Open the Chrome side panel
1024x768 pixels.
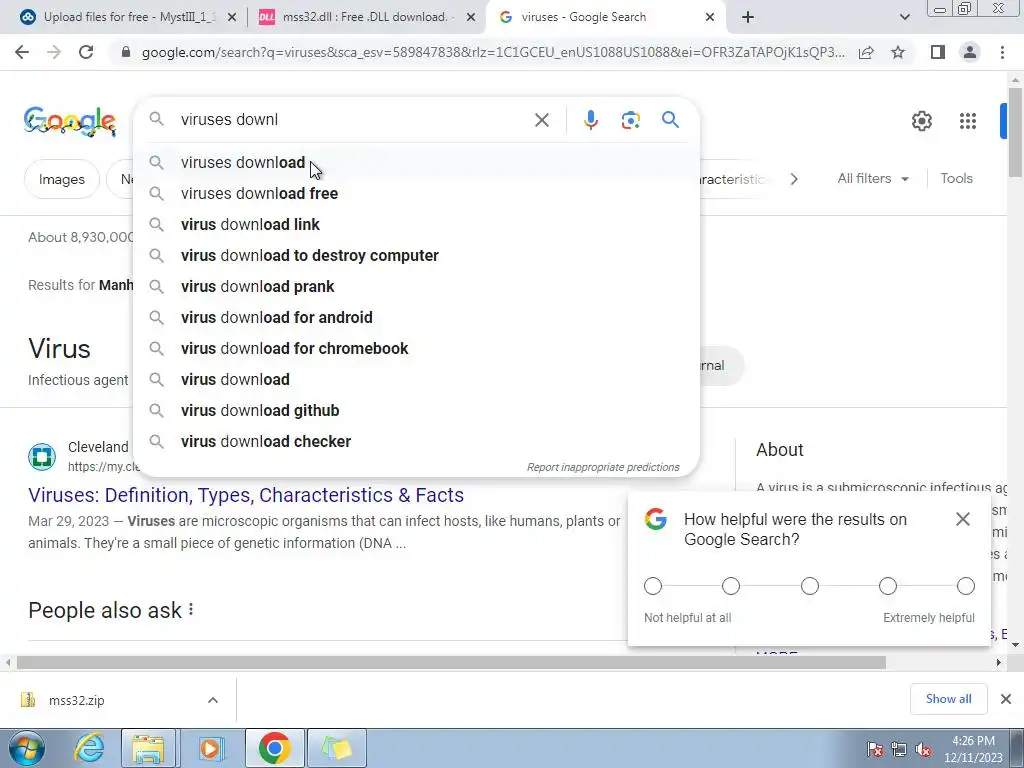pyautogui.click(x=938, y=52)
